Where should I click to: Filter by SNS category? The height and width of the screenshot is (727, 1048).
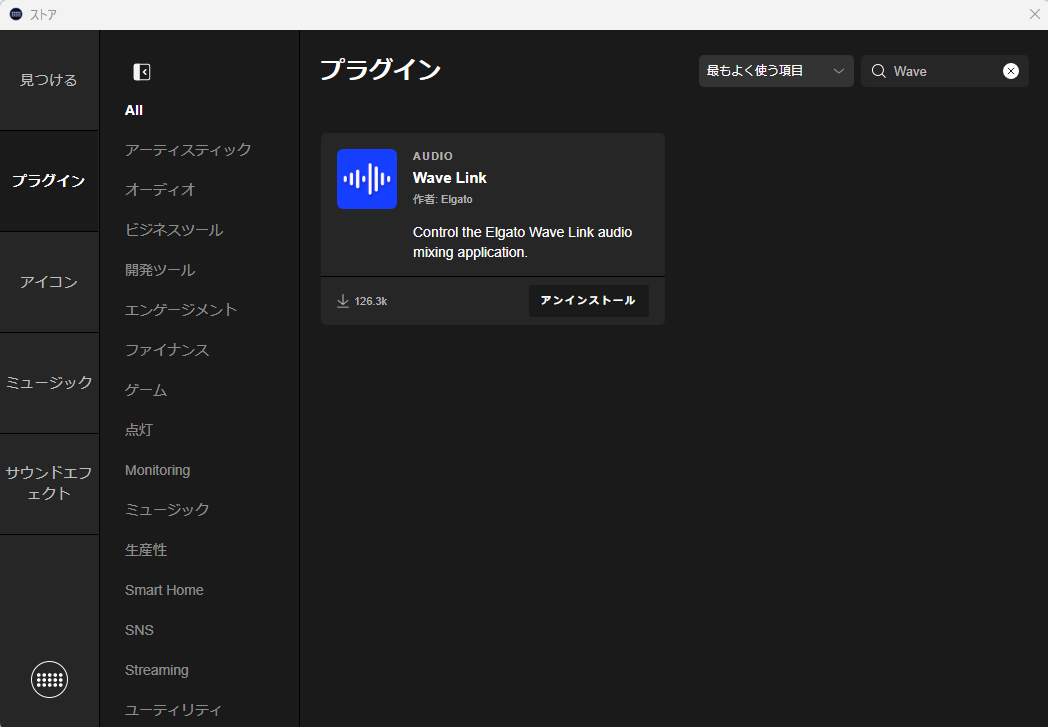(139, 630)
